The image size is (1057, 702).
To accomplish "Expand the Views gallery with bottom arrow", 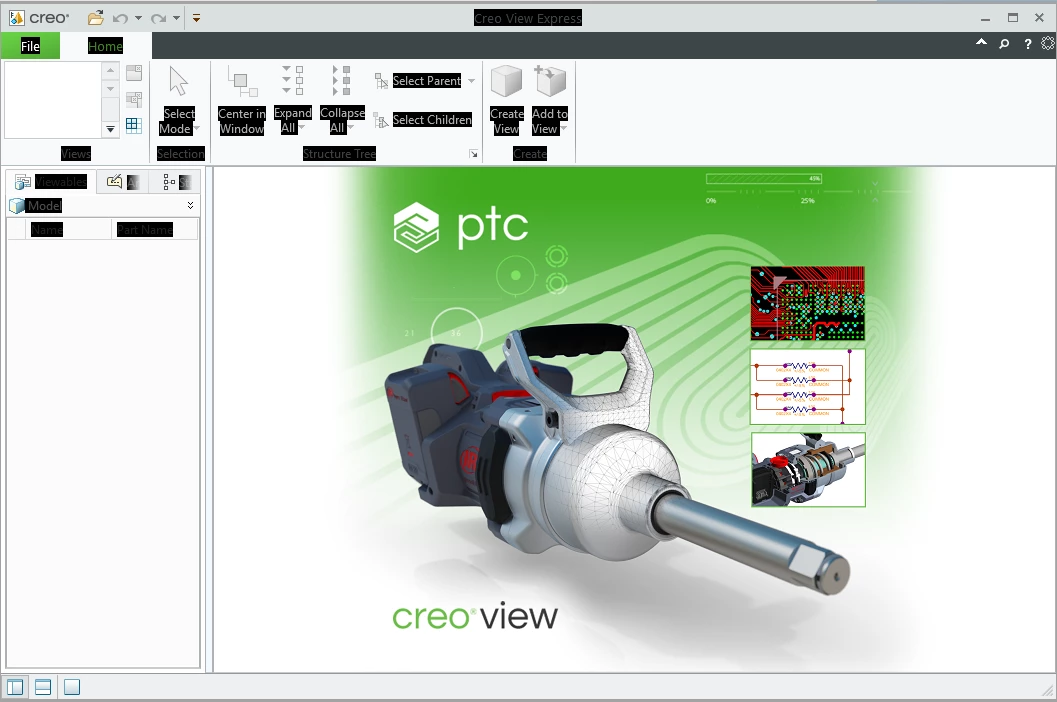I will (111, 129).
